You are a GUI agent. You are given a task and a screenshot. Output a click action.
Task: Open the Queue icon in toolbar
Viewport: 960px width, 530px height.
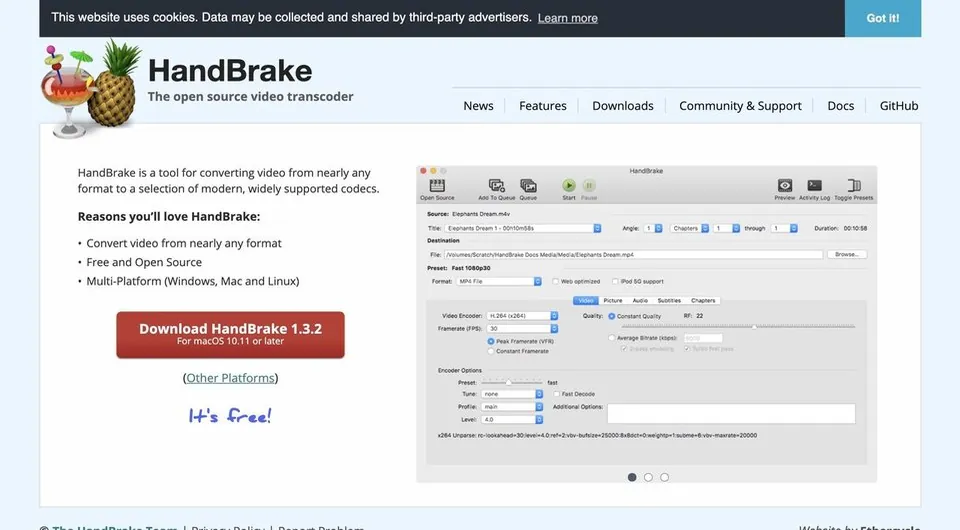(528, 185)
